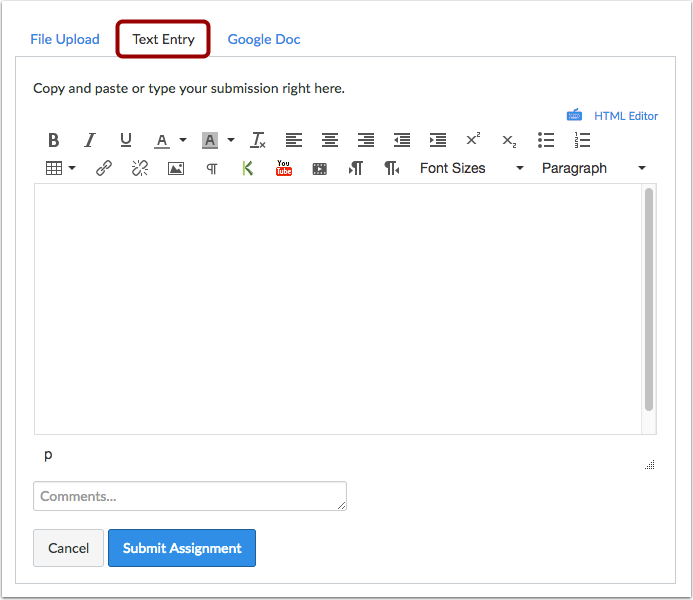Insert YouTube video
Viewport: 693px width, 600px height.
coord(284,168)
